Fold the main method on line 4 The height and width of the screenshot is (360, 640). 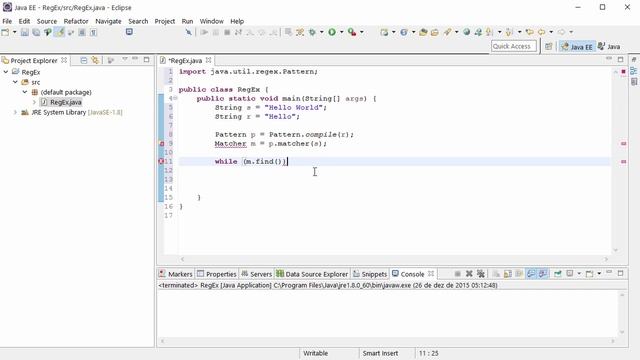[x=175, y=98]
